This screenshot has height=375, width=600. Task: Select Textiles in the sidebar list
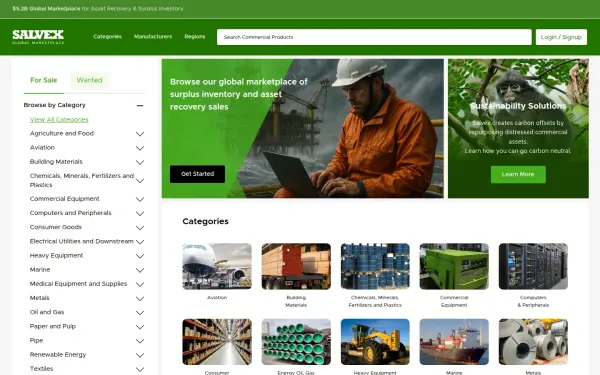tap(41, 368)
